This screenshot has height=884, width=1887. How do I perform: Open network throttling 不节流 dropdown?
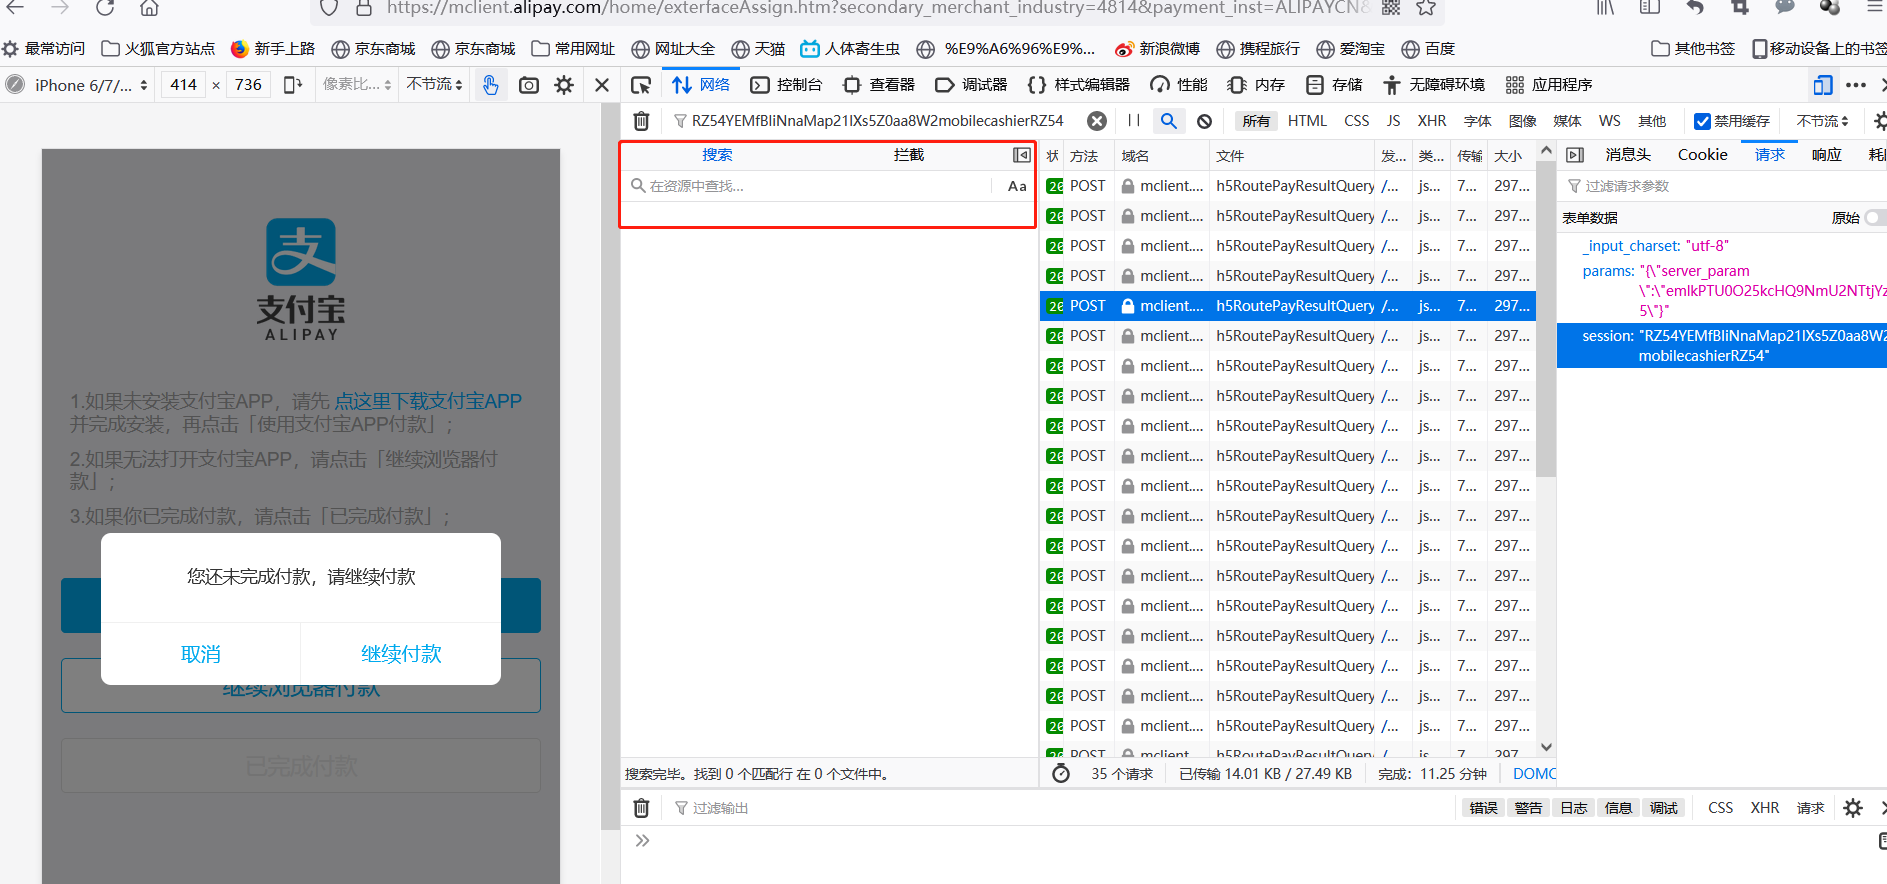point(1822,121)
